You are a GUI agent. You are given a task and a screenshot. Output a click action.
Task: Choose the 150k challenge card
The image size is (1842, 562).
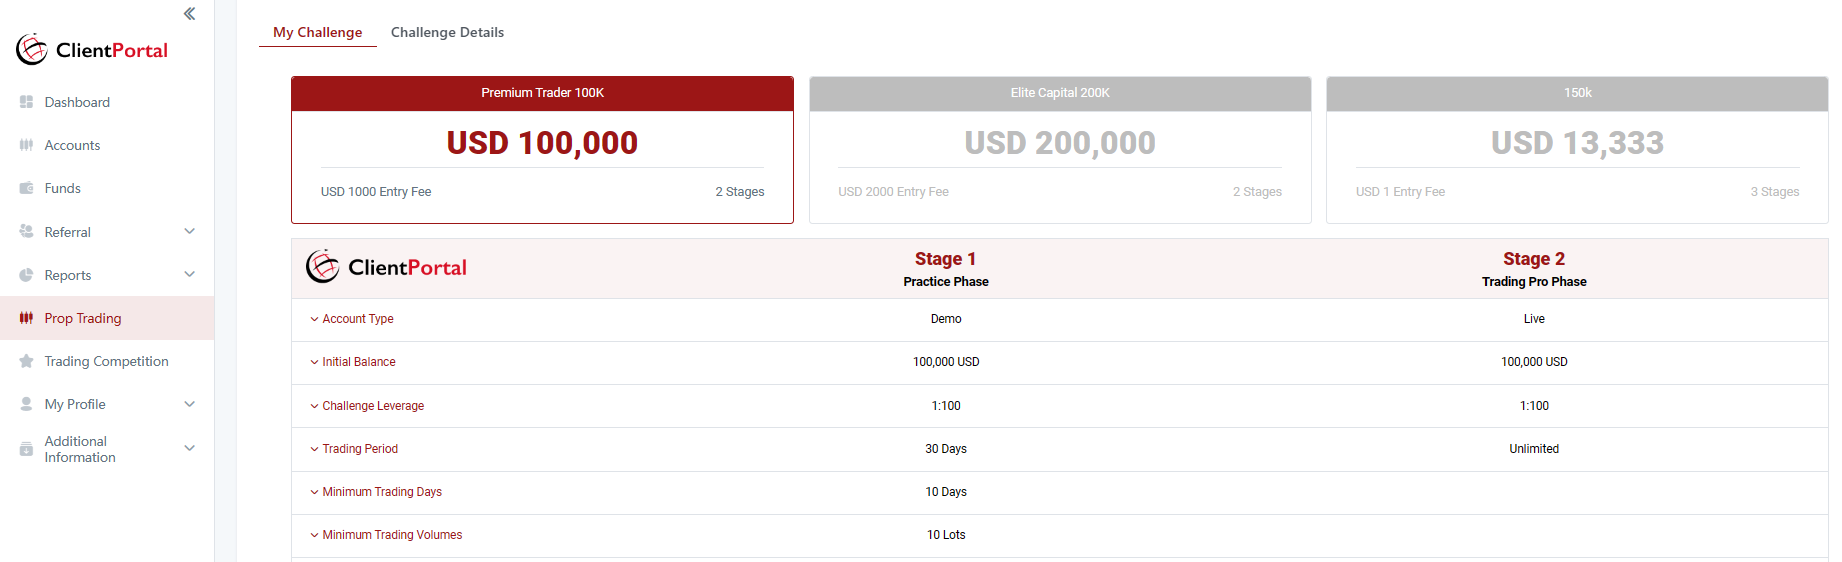(x=1577, y=150)
